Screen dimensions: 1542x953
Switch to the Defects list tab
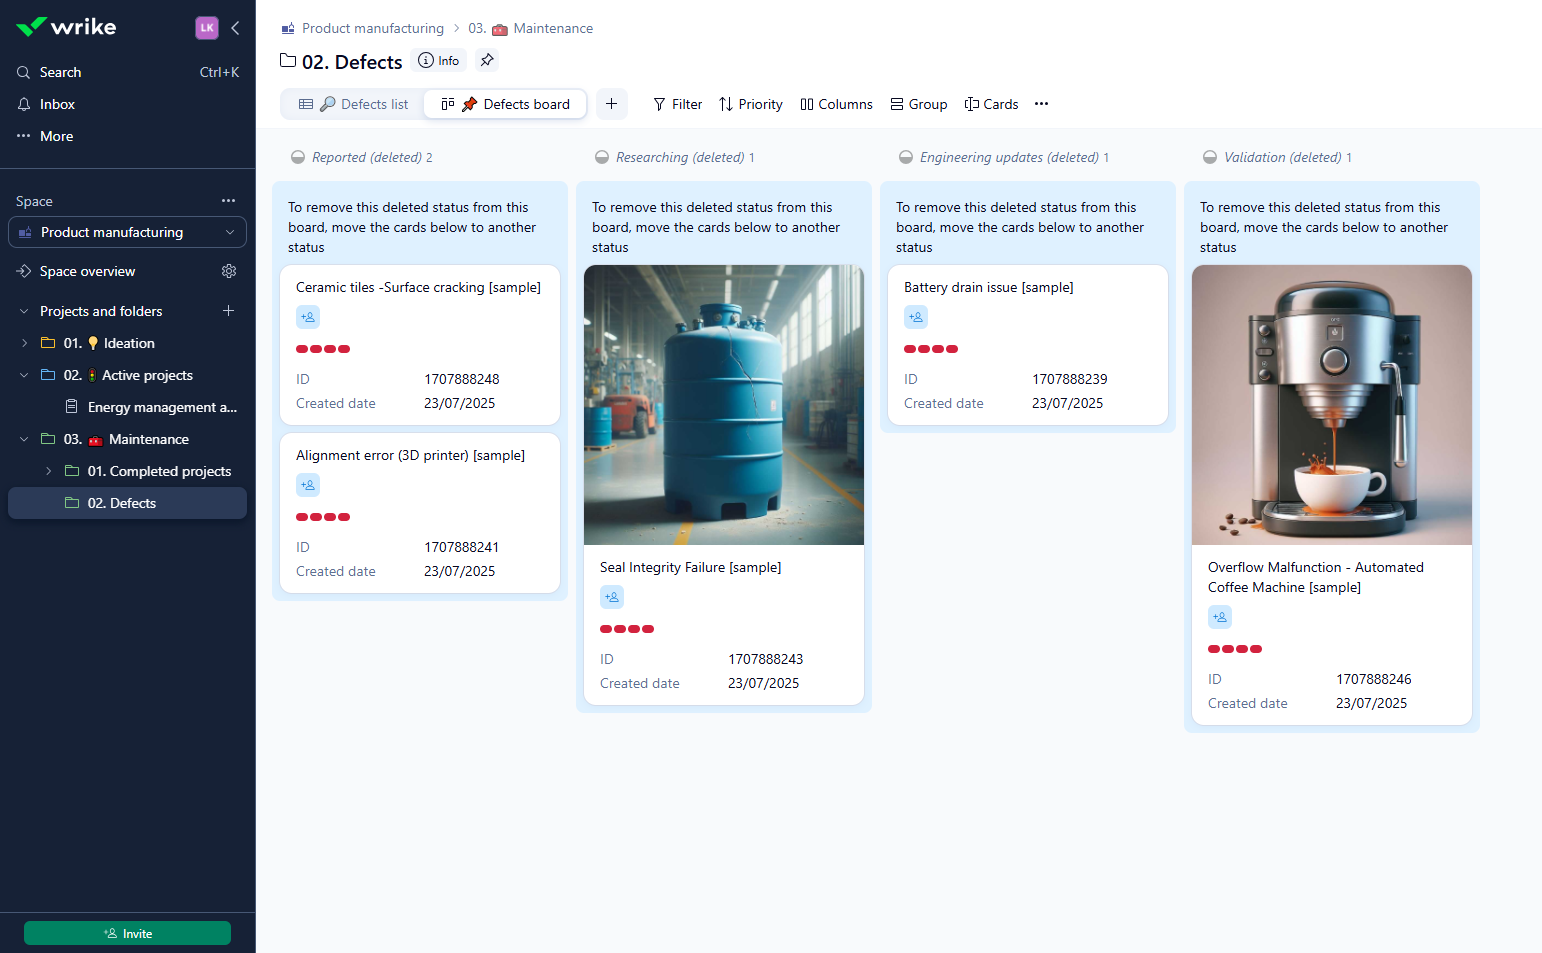pyautogui.click(x=354, y=104)
